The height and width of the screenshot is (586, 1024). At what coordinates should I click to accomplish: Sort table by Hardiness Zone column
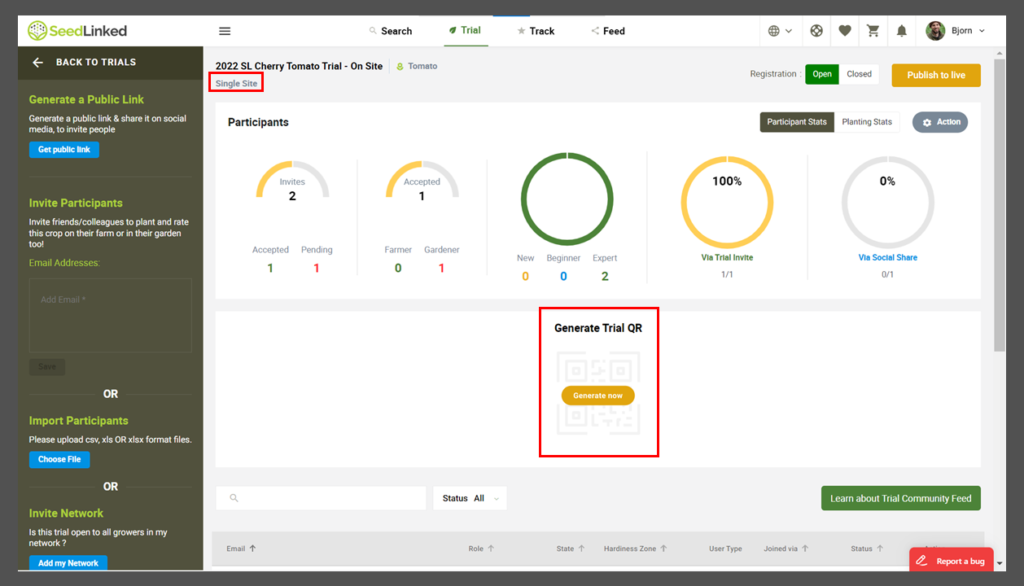[635, 549]
